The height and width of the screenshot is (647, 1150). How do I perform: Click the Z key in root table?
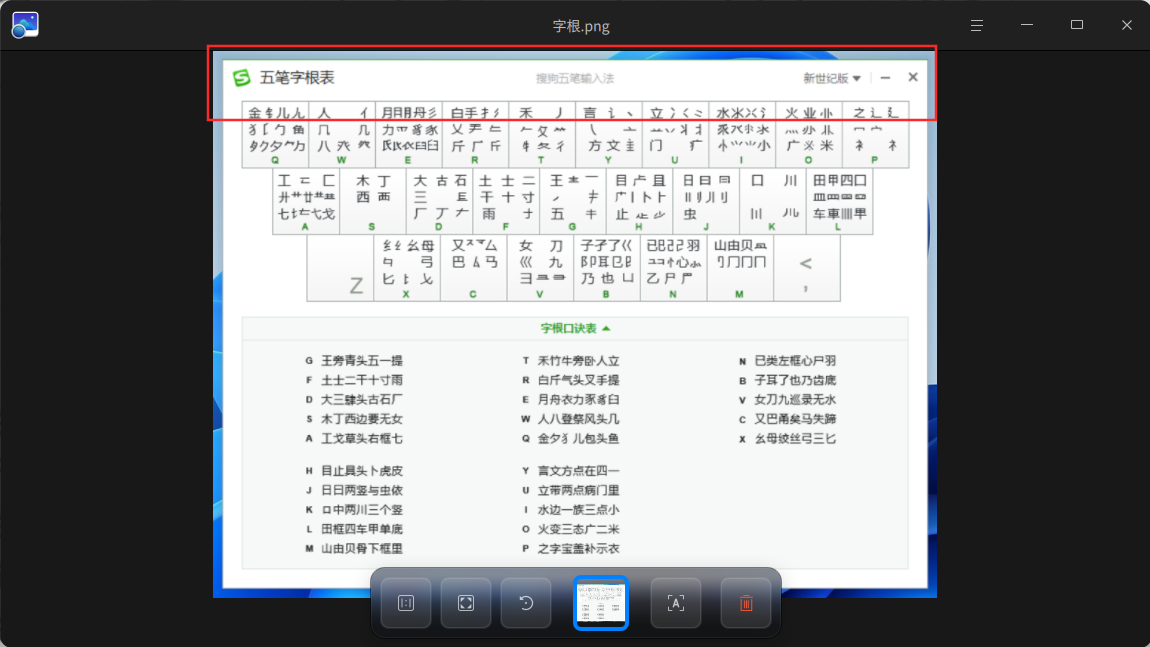[x=340, y=268]
